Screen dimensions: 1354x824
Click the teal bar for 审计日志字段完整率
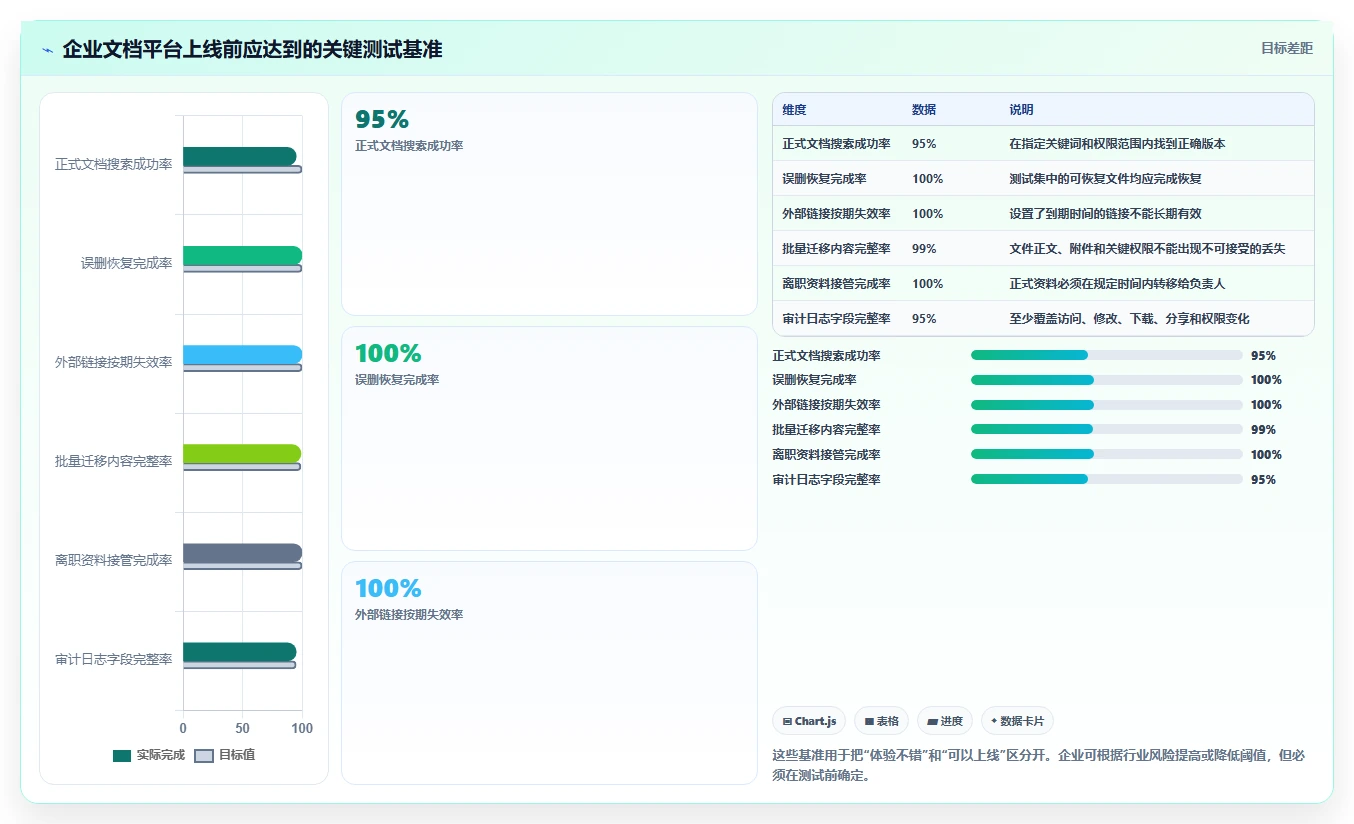tap(239, 651)
